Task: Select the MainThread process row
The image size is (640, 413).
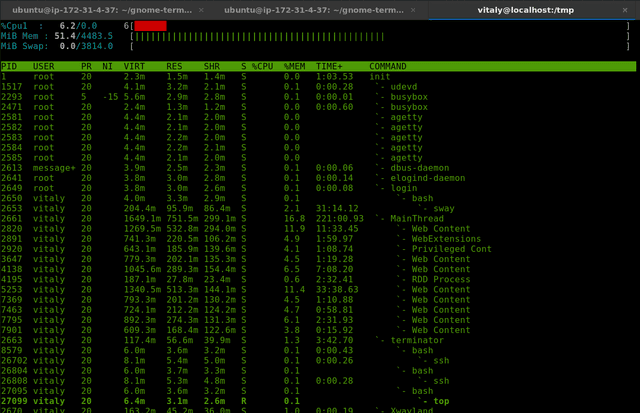Action: tap(318, 219)
